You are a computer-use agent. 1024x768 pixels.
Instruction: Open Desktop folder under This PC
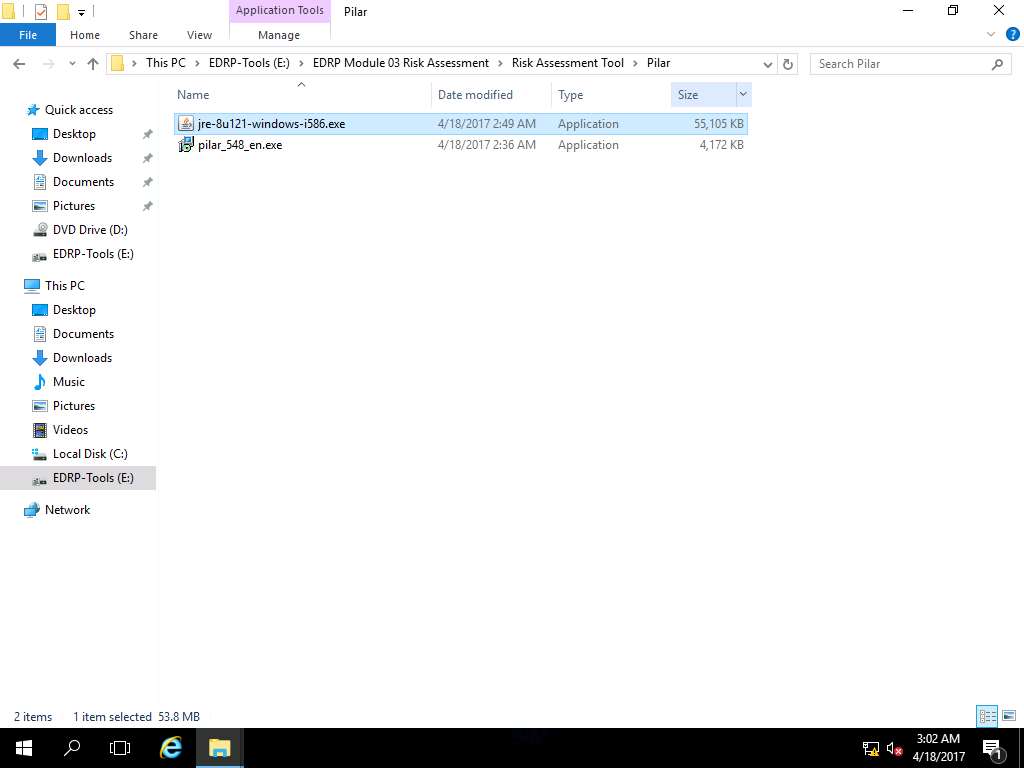(74, 310)
